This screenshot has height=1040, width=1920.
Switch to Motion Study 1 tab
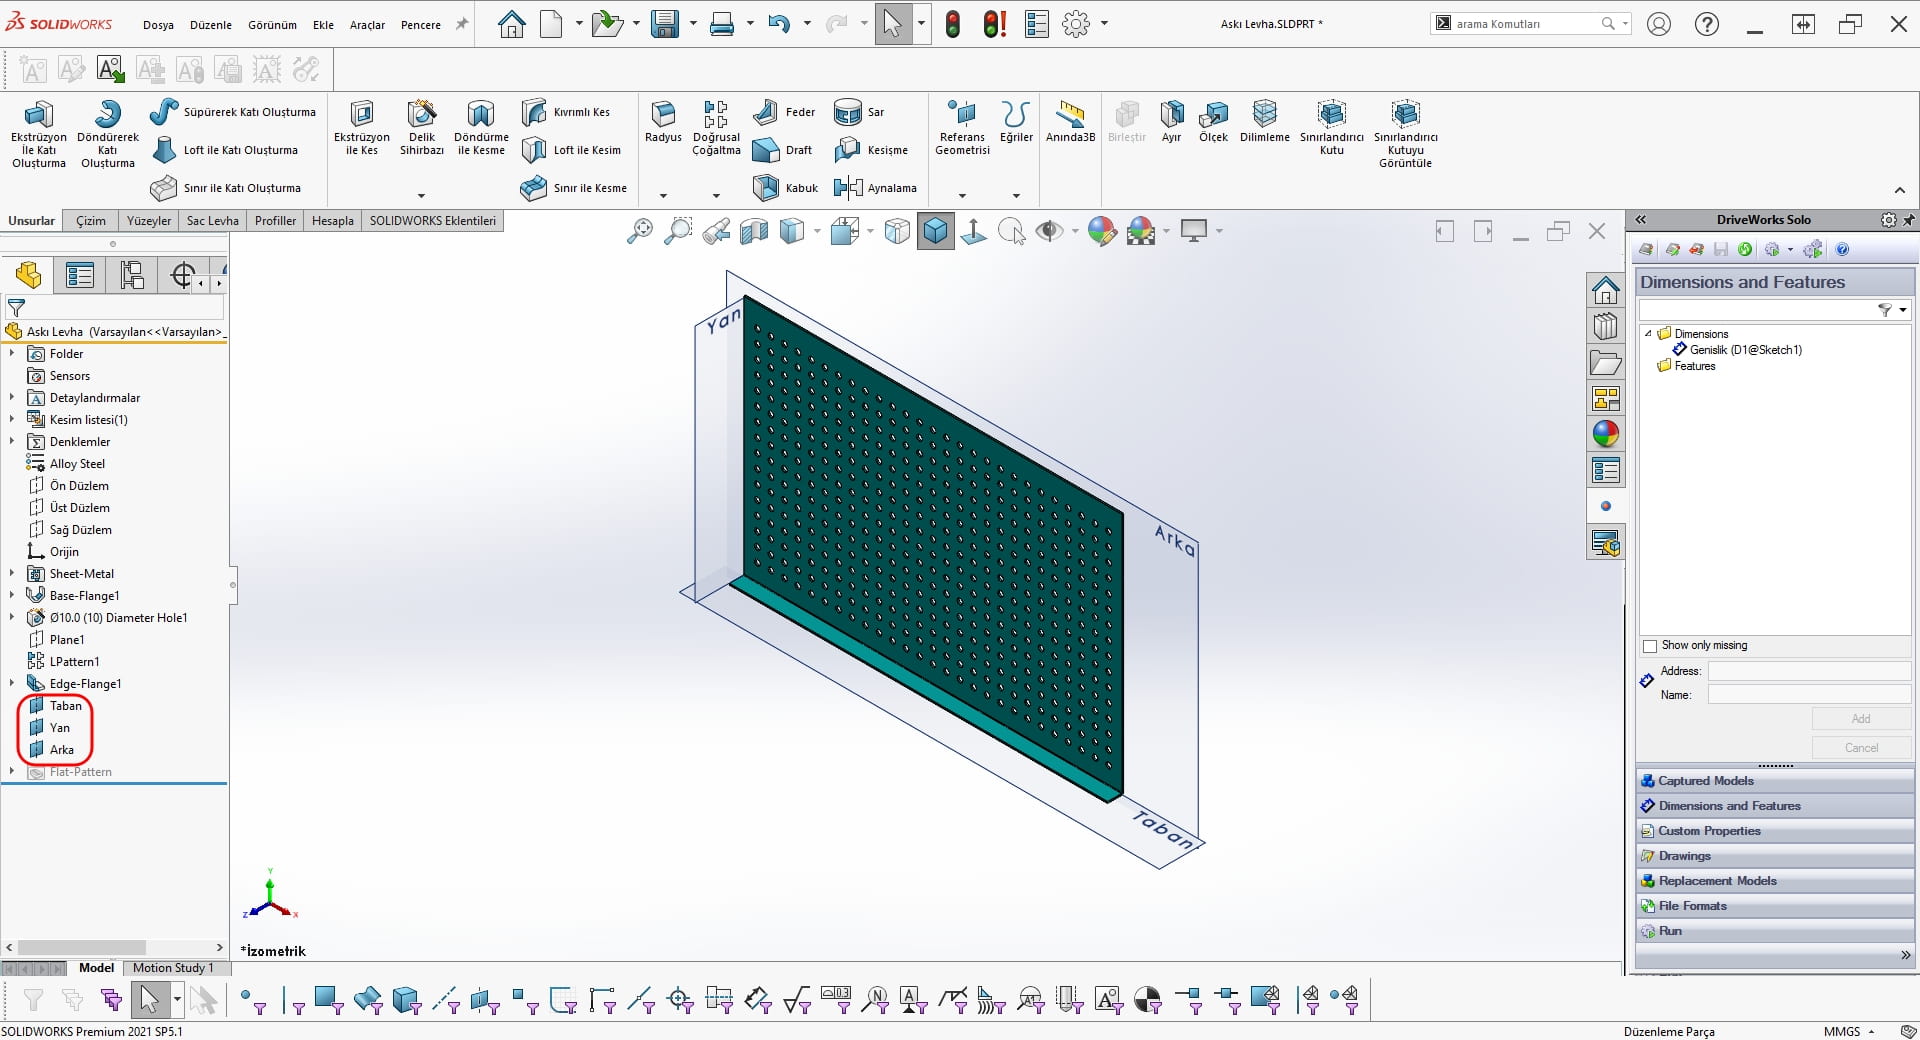coord(173,968)
